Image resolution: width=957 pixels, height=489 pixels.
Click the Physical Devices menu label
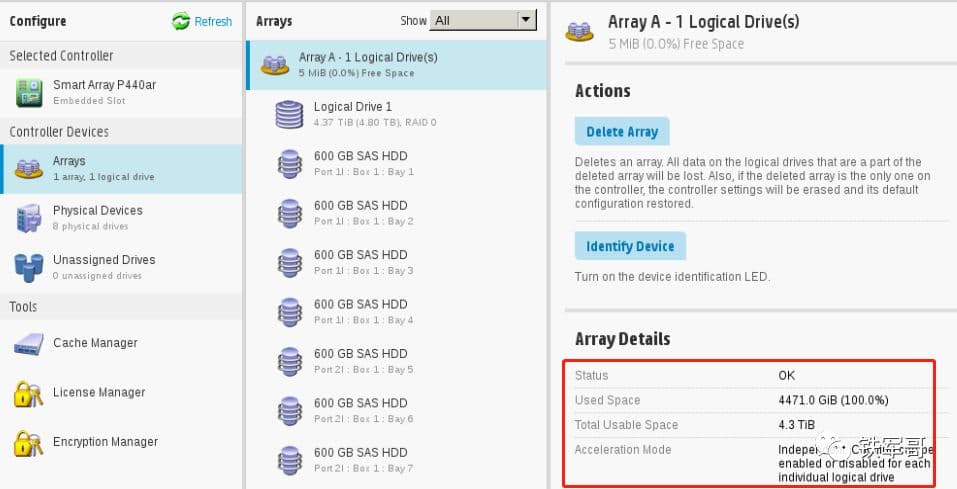pyautogui.click(x=98, y=211)
